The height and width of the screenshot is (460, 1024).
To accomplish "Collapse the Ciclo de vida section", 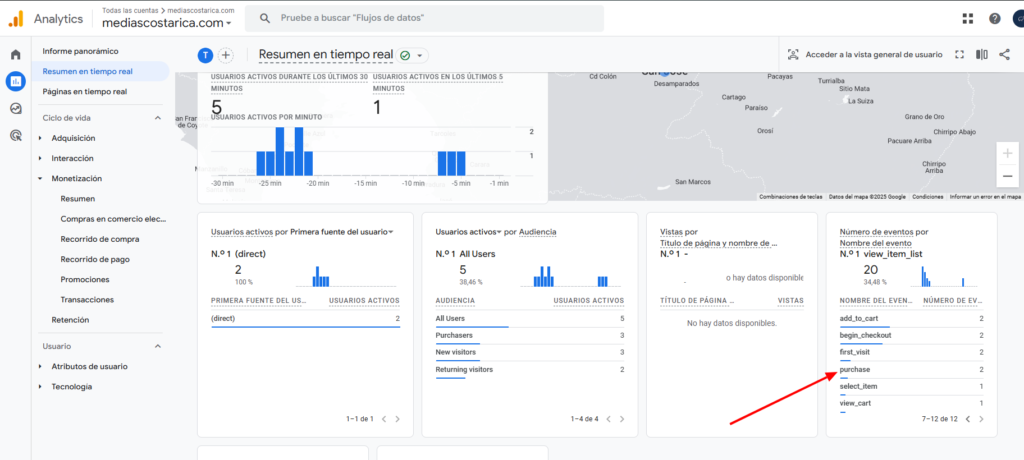I will [157, 118].
